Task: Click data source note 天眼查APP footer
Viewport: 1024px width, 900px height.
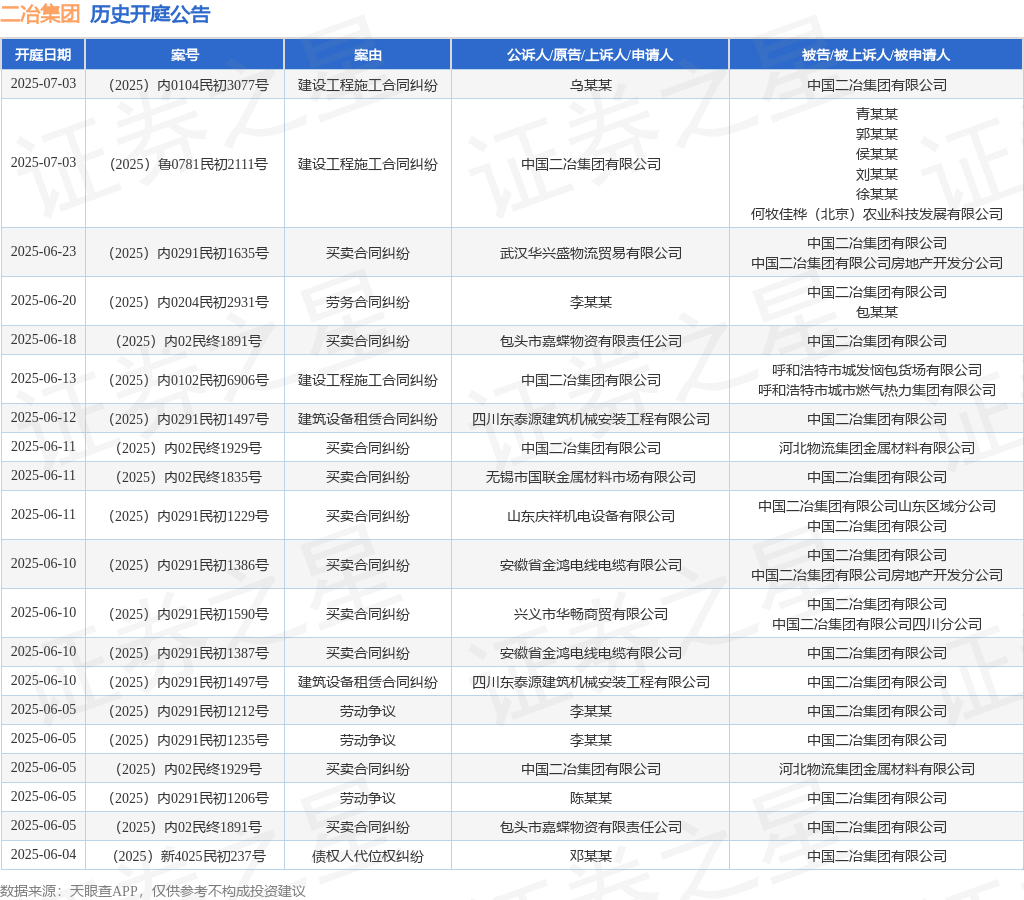Action: [x=152, y=891]
